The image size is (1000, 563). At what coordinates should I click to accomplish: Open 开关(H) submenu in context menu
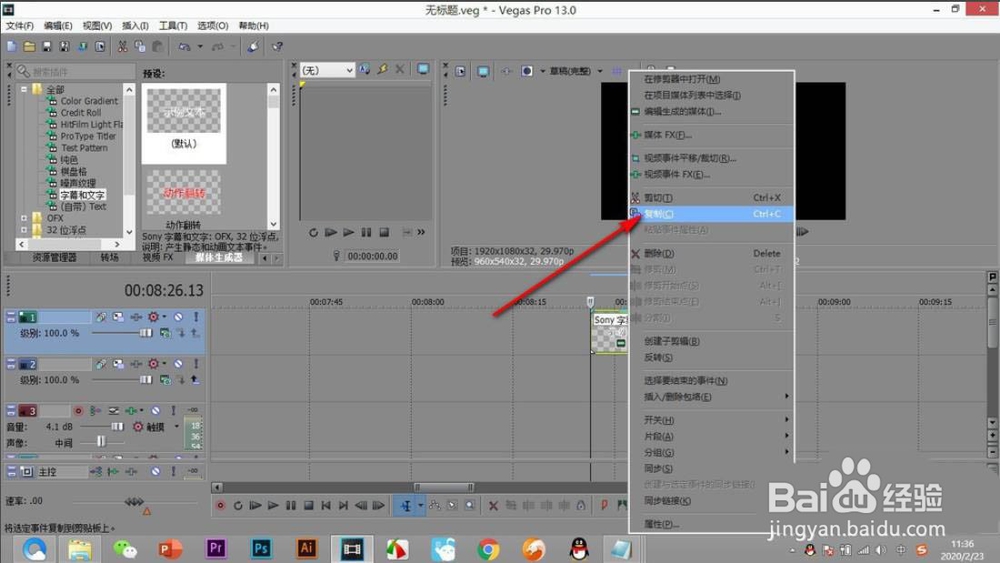[x=712, y=420]
